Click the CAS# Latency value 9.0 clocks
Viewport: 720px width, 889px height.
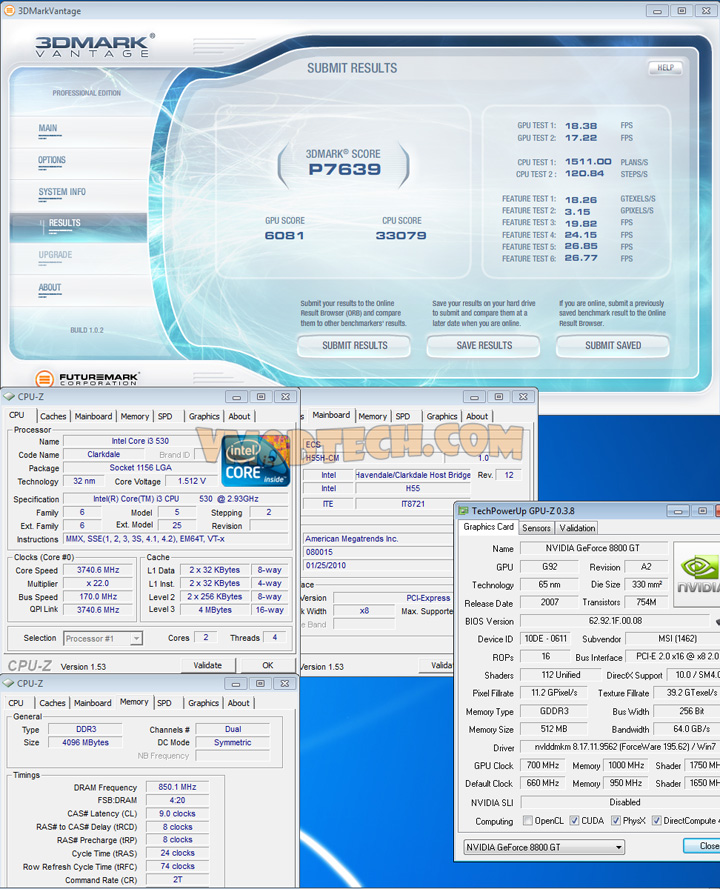pos(177,813)
